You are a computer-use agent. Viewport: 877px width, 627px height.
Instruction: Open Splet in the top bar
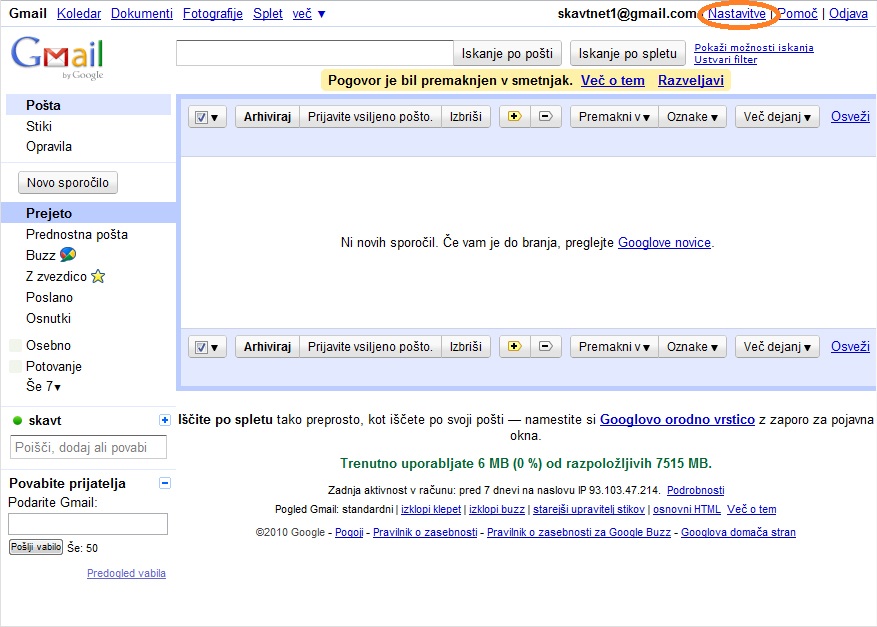[x=267, y=13]
